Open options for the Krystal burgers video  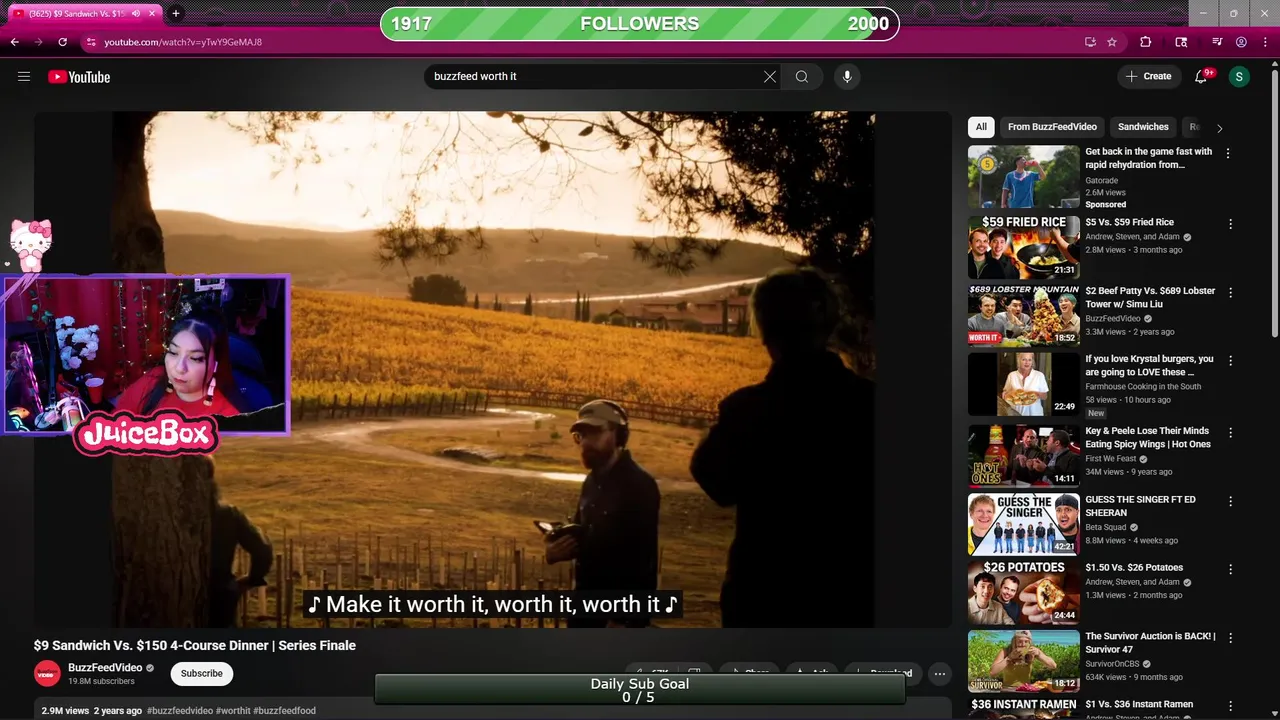(x=1230, y=360)
